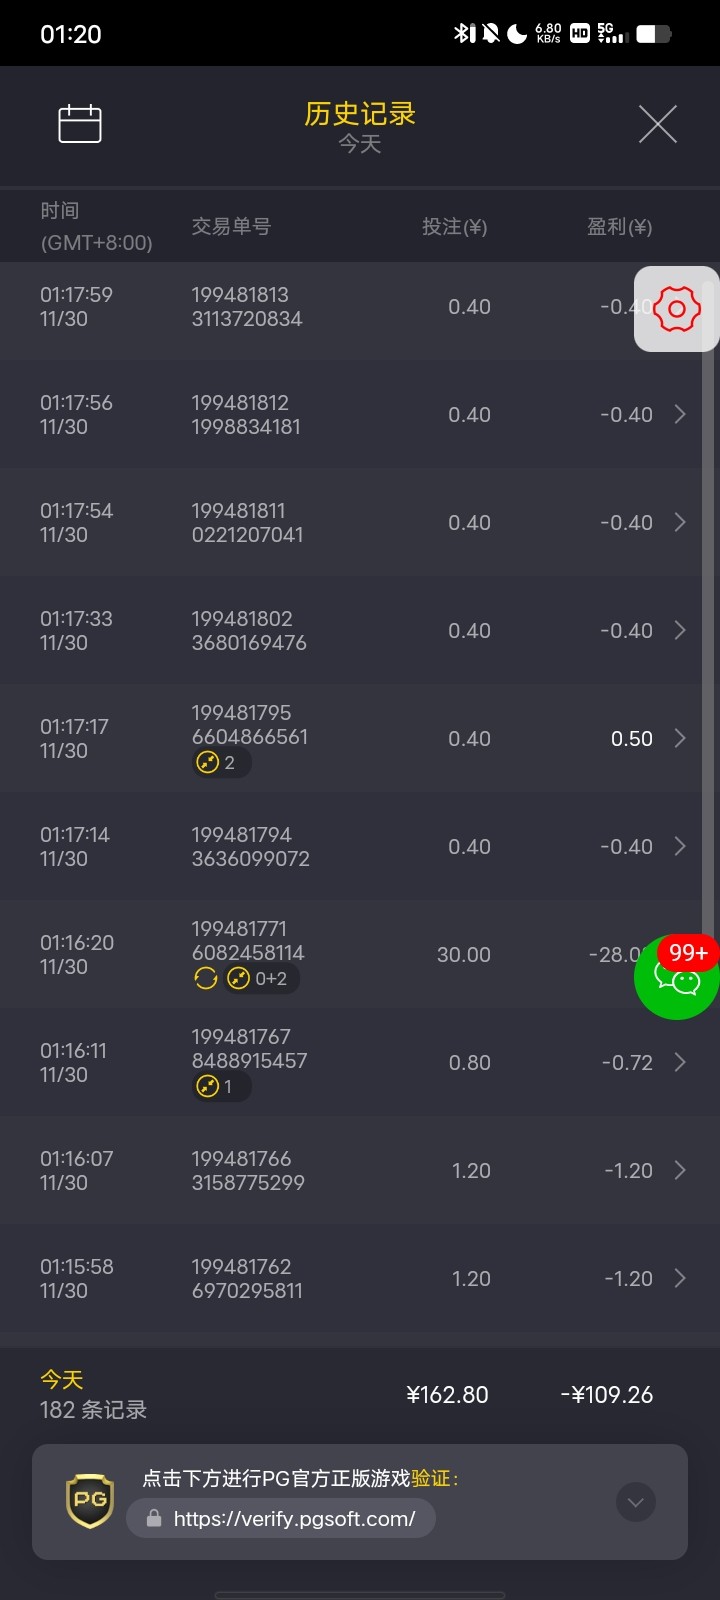This screenshot has width=720, height=1600.
Task: Click the circular respin icon on the 01:16:20 record
Action: (206, 979)
